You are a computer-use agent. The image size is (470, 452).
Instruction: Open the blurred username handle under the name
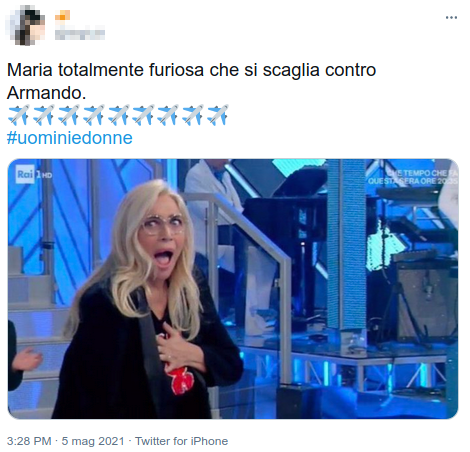tap(80, 34)
